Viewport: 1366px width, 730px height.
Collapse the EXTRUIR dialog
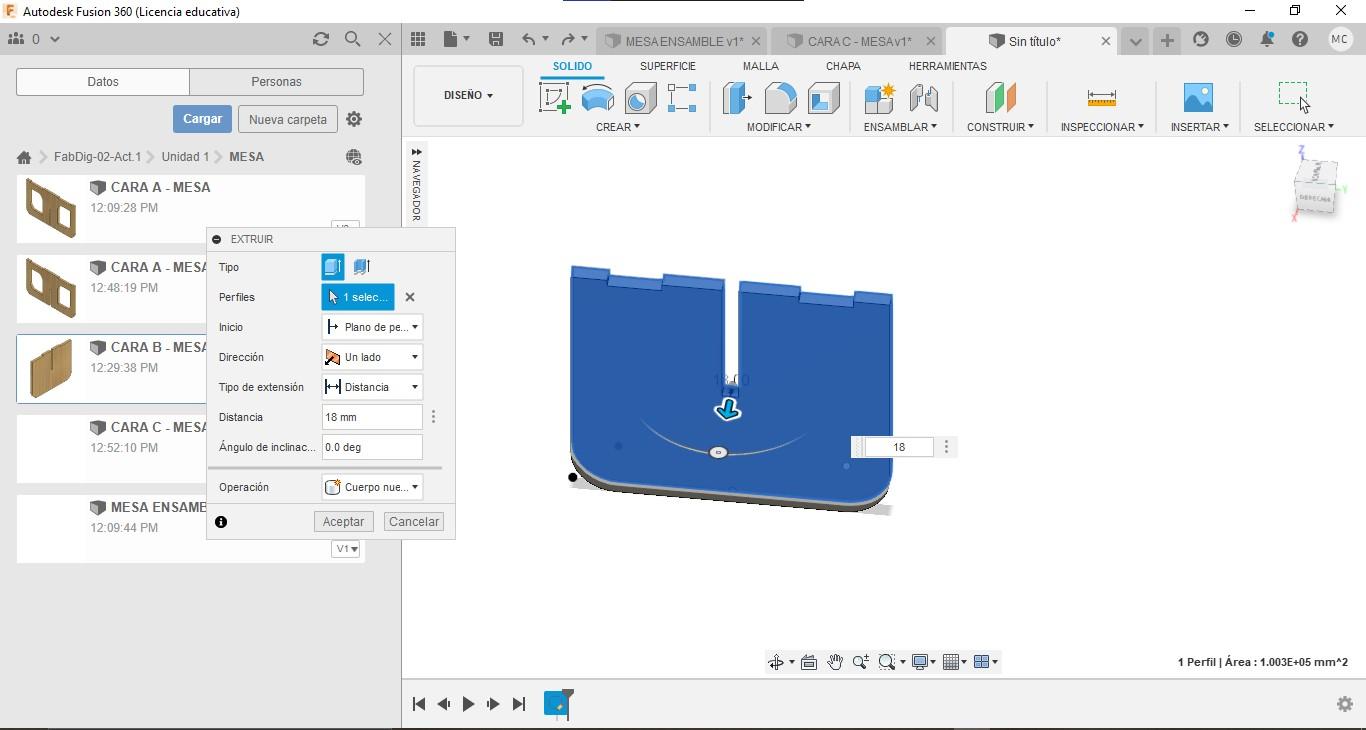point(217,239)
